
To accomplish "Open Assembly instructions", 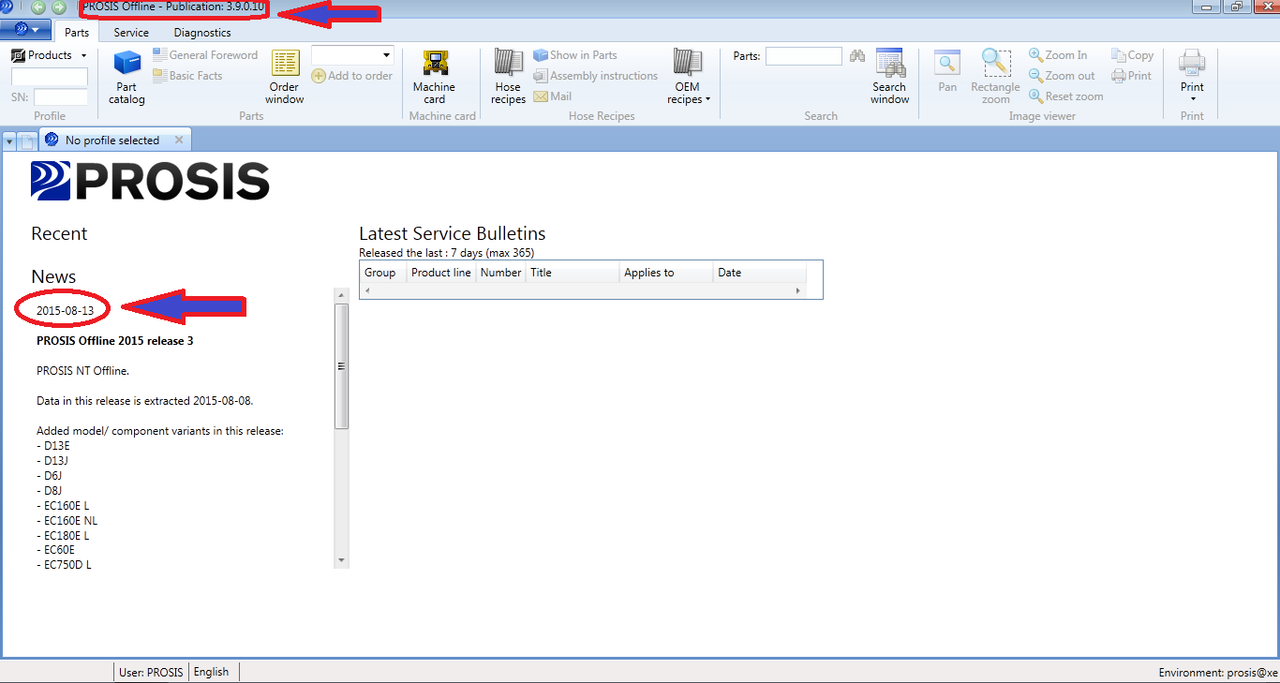I will (595, 76).
